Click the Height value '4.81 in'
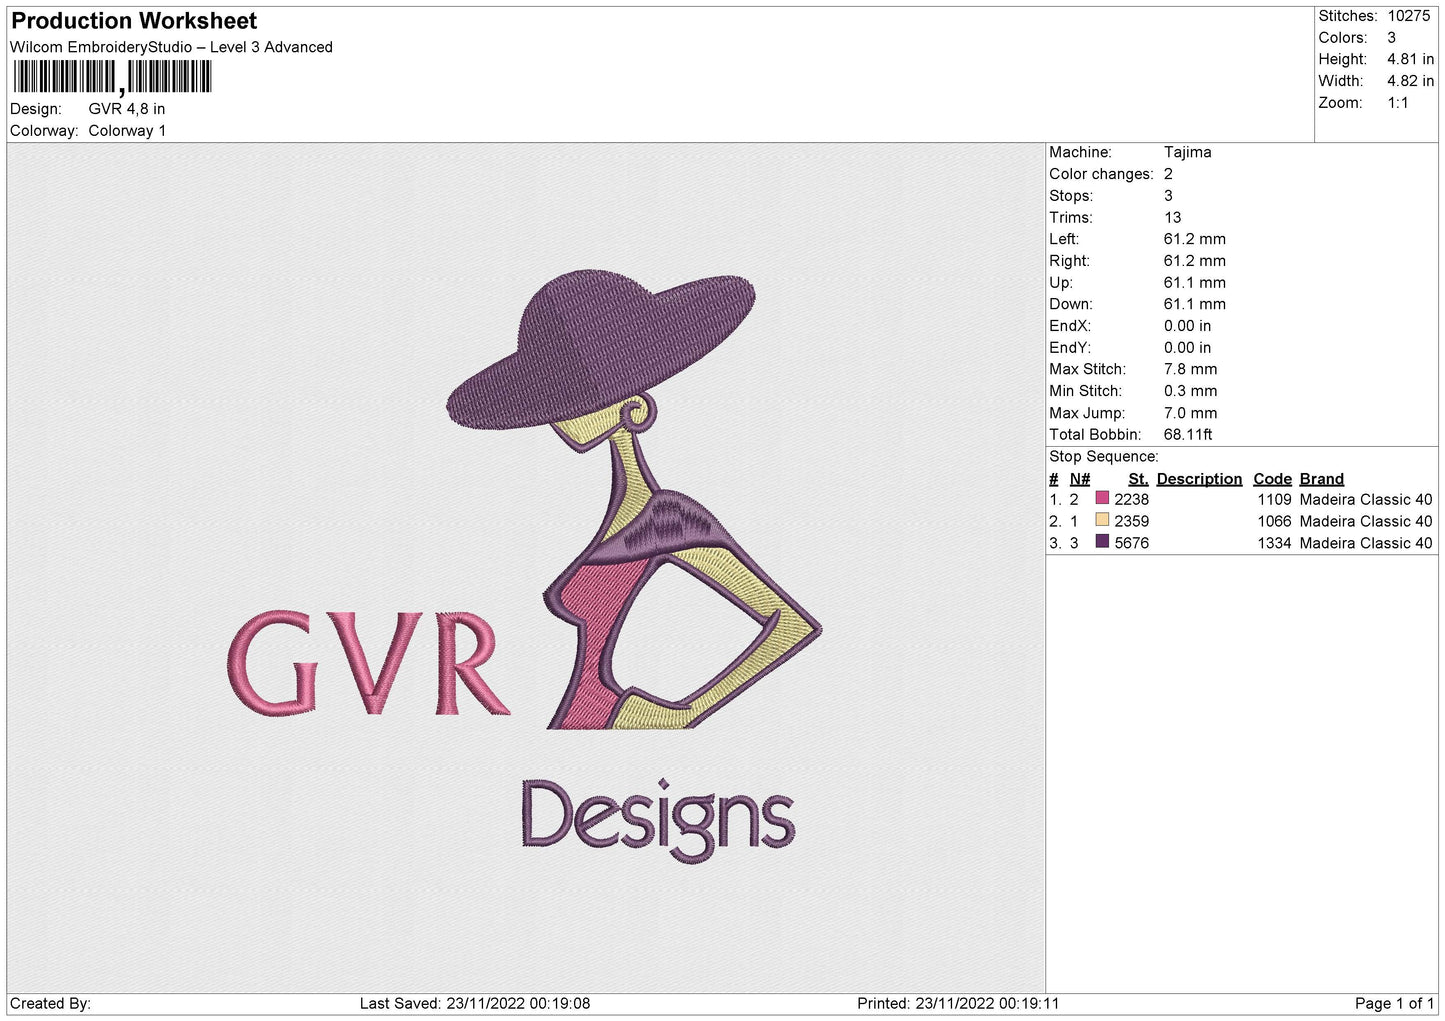Viewport: 1445px width, 1021px height. [x=1410, y=59]
